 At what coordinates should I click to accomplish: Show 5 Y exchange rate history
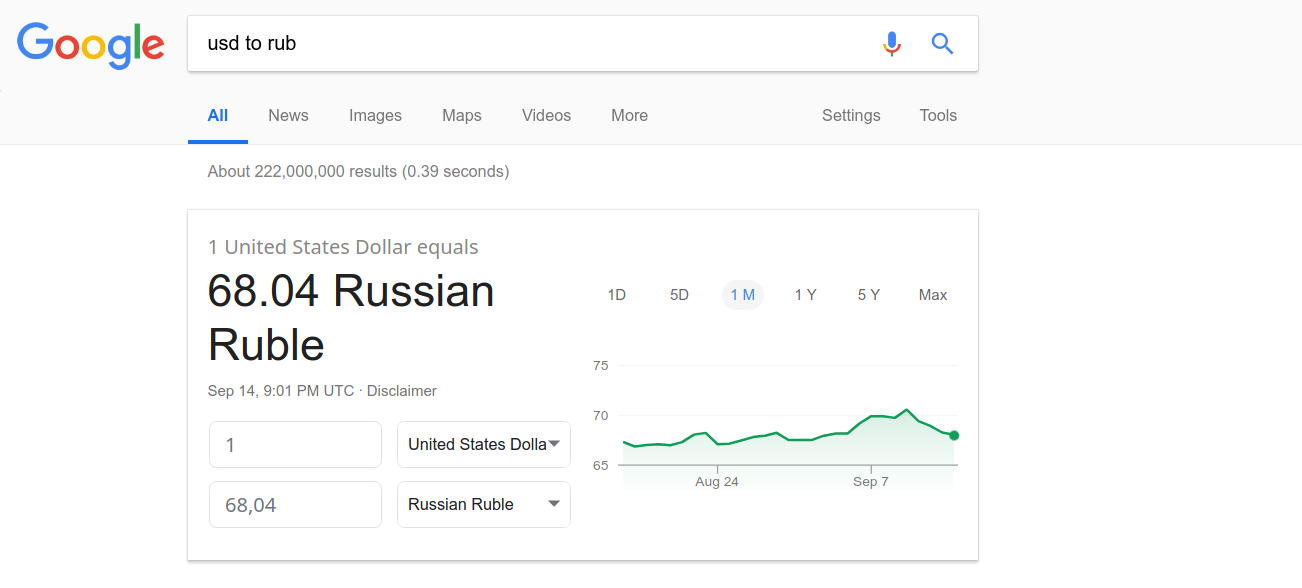[x=868, y=295]
